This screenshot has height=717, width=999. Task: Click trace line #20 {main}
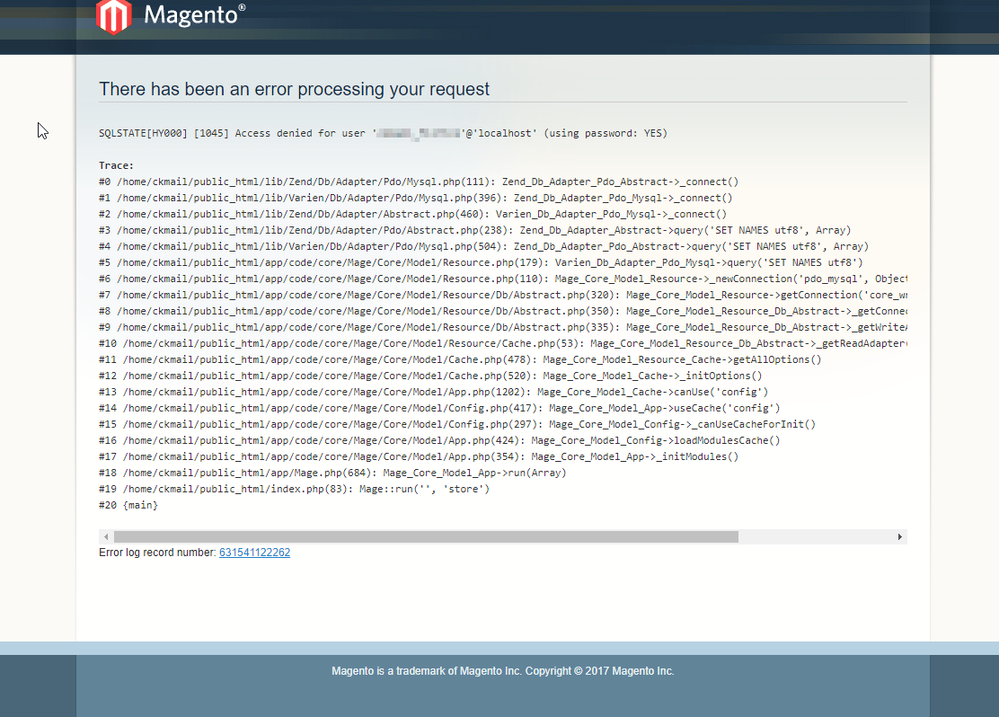128,505
